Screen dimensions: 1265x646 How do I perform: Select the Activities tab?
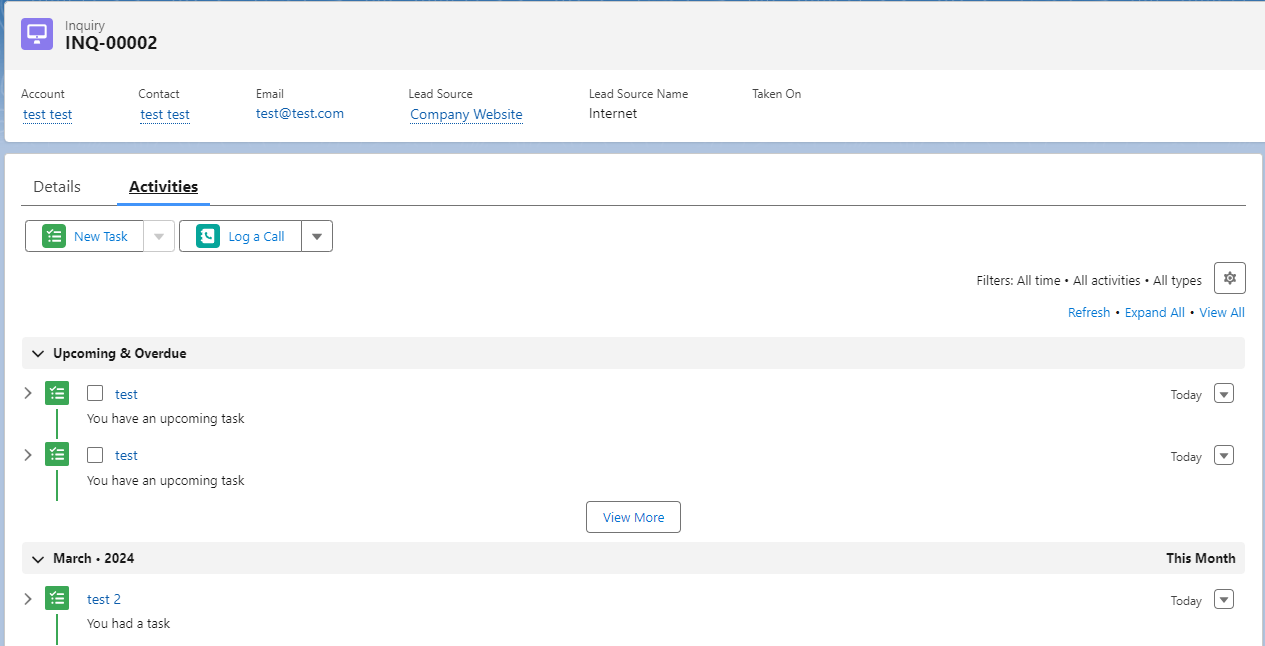pos(163,186)
